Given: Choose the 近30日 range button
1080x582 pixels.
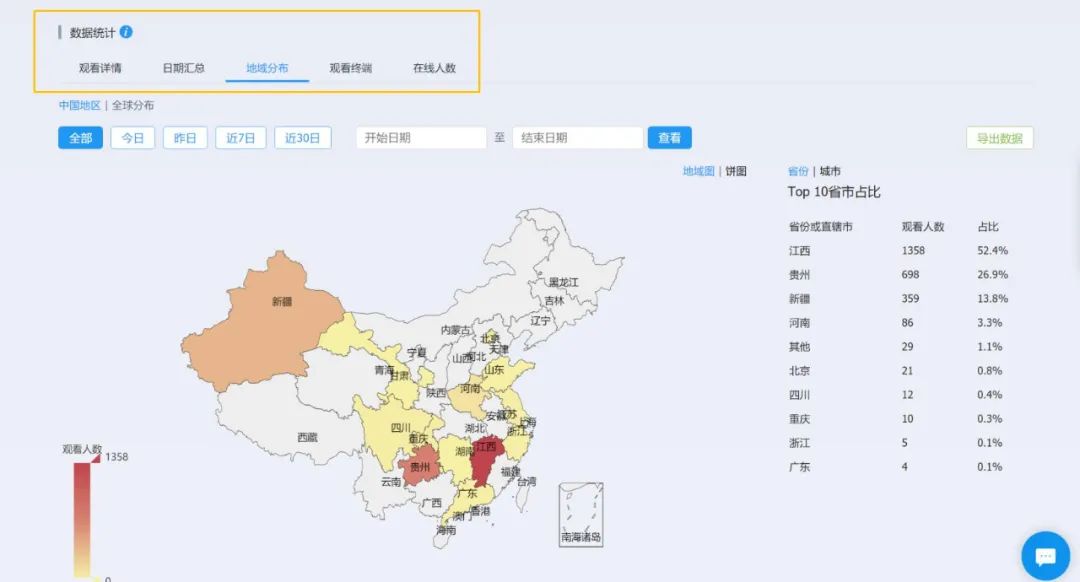Looking at the screenshot, I should (302, 138).
